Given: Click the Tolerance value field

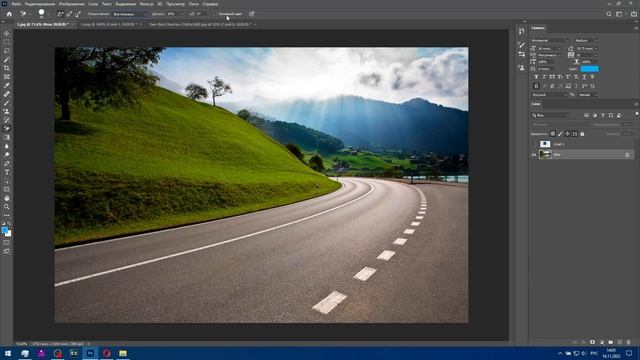Looking at the screenshot, I should tap(171, 14).
